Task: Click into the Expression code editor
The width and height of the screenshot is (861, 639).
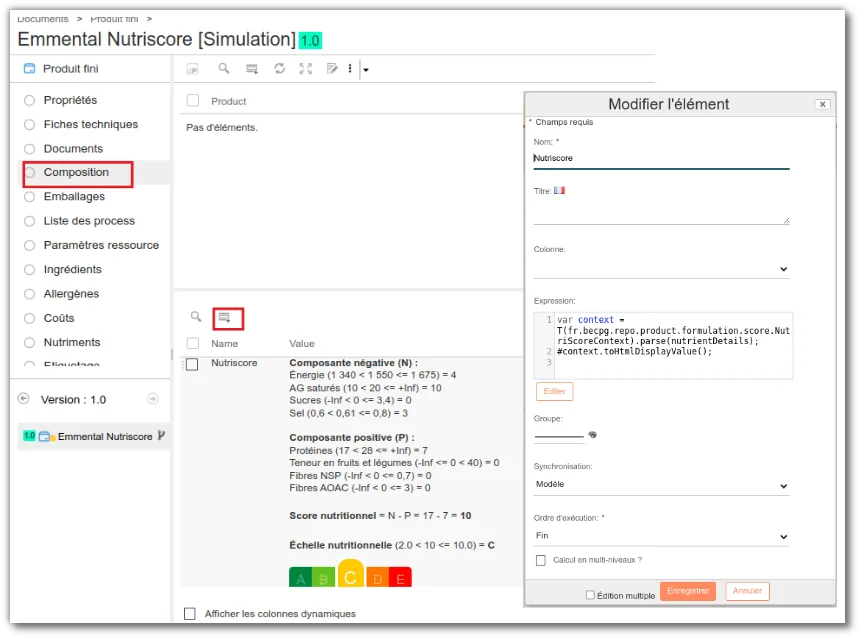Action: [x=663, y=345]
